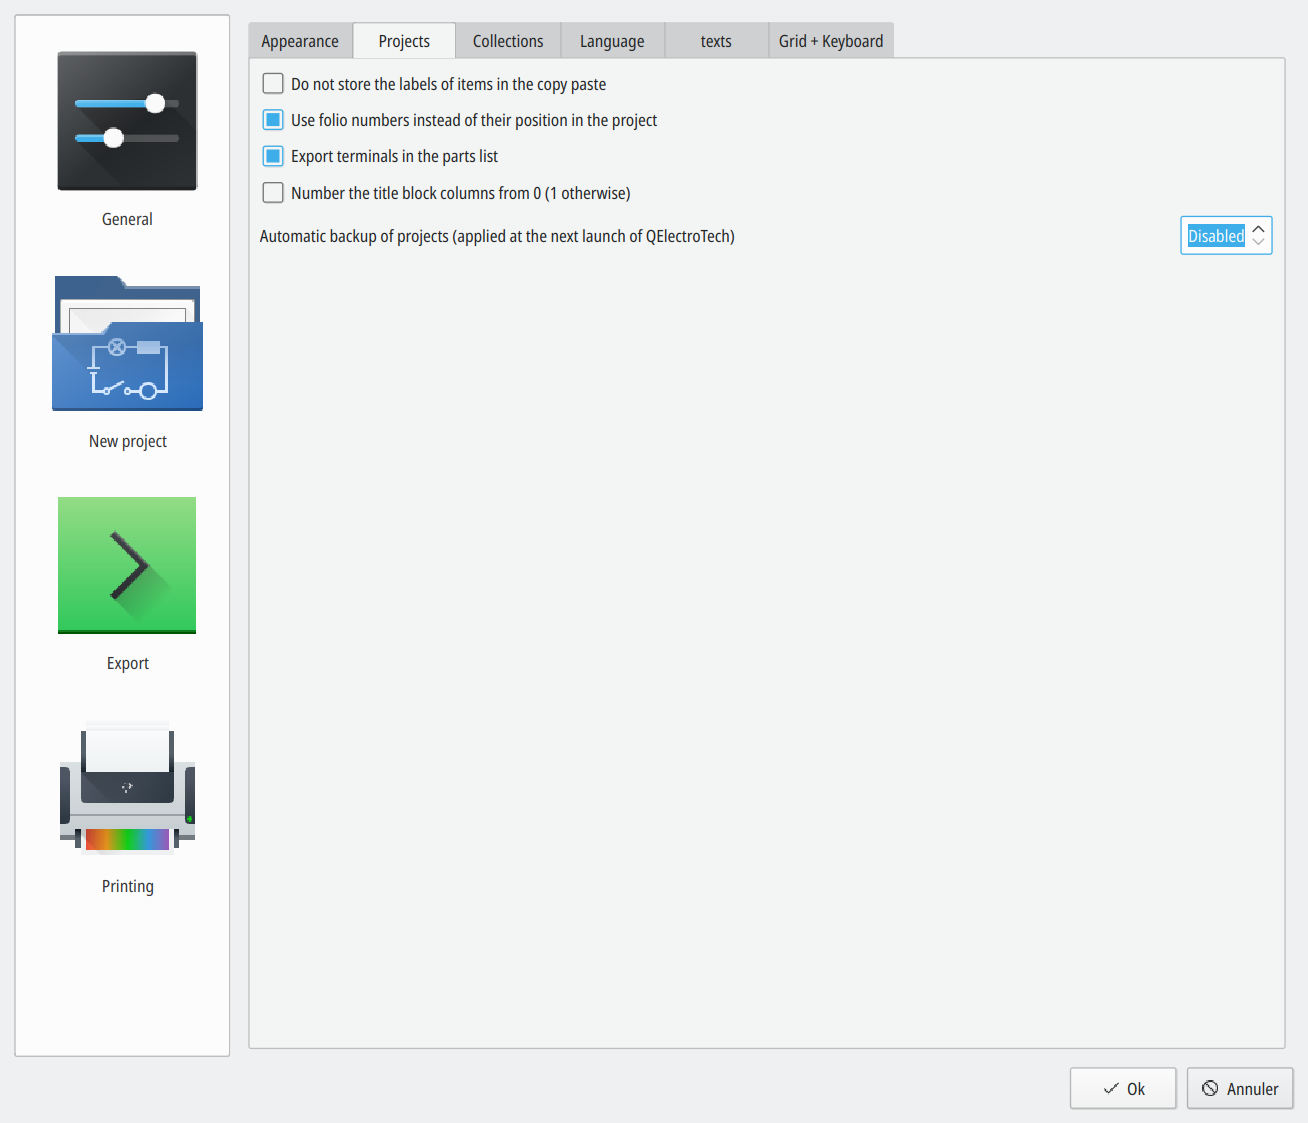This screenshot has width=1308, height=1123.
Task: Uncheck 'Use folio numbers' option
Action: click(x=273, y=120)
